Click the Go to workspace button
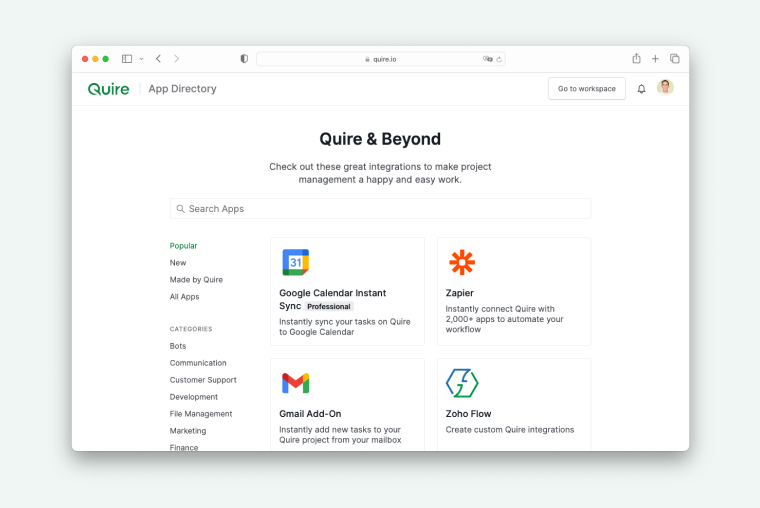 (587, 89)
